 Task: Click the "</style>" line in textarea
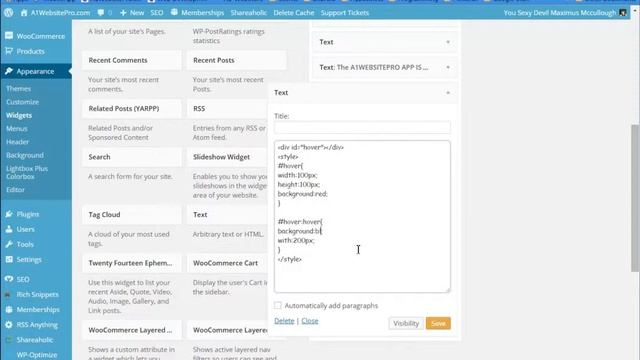click(289, 259)
